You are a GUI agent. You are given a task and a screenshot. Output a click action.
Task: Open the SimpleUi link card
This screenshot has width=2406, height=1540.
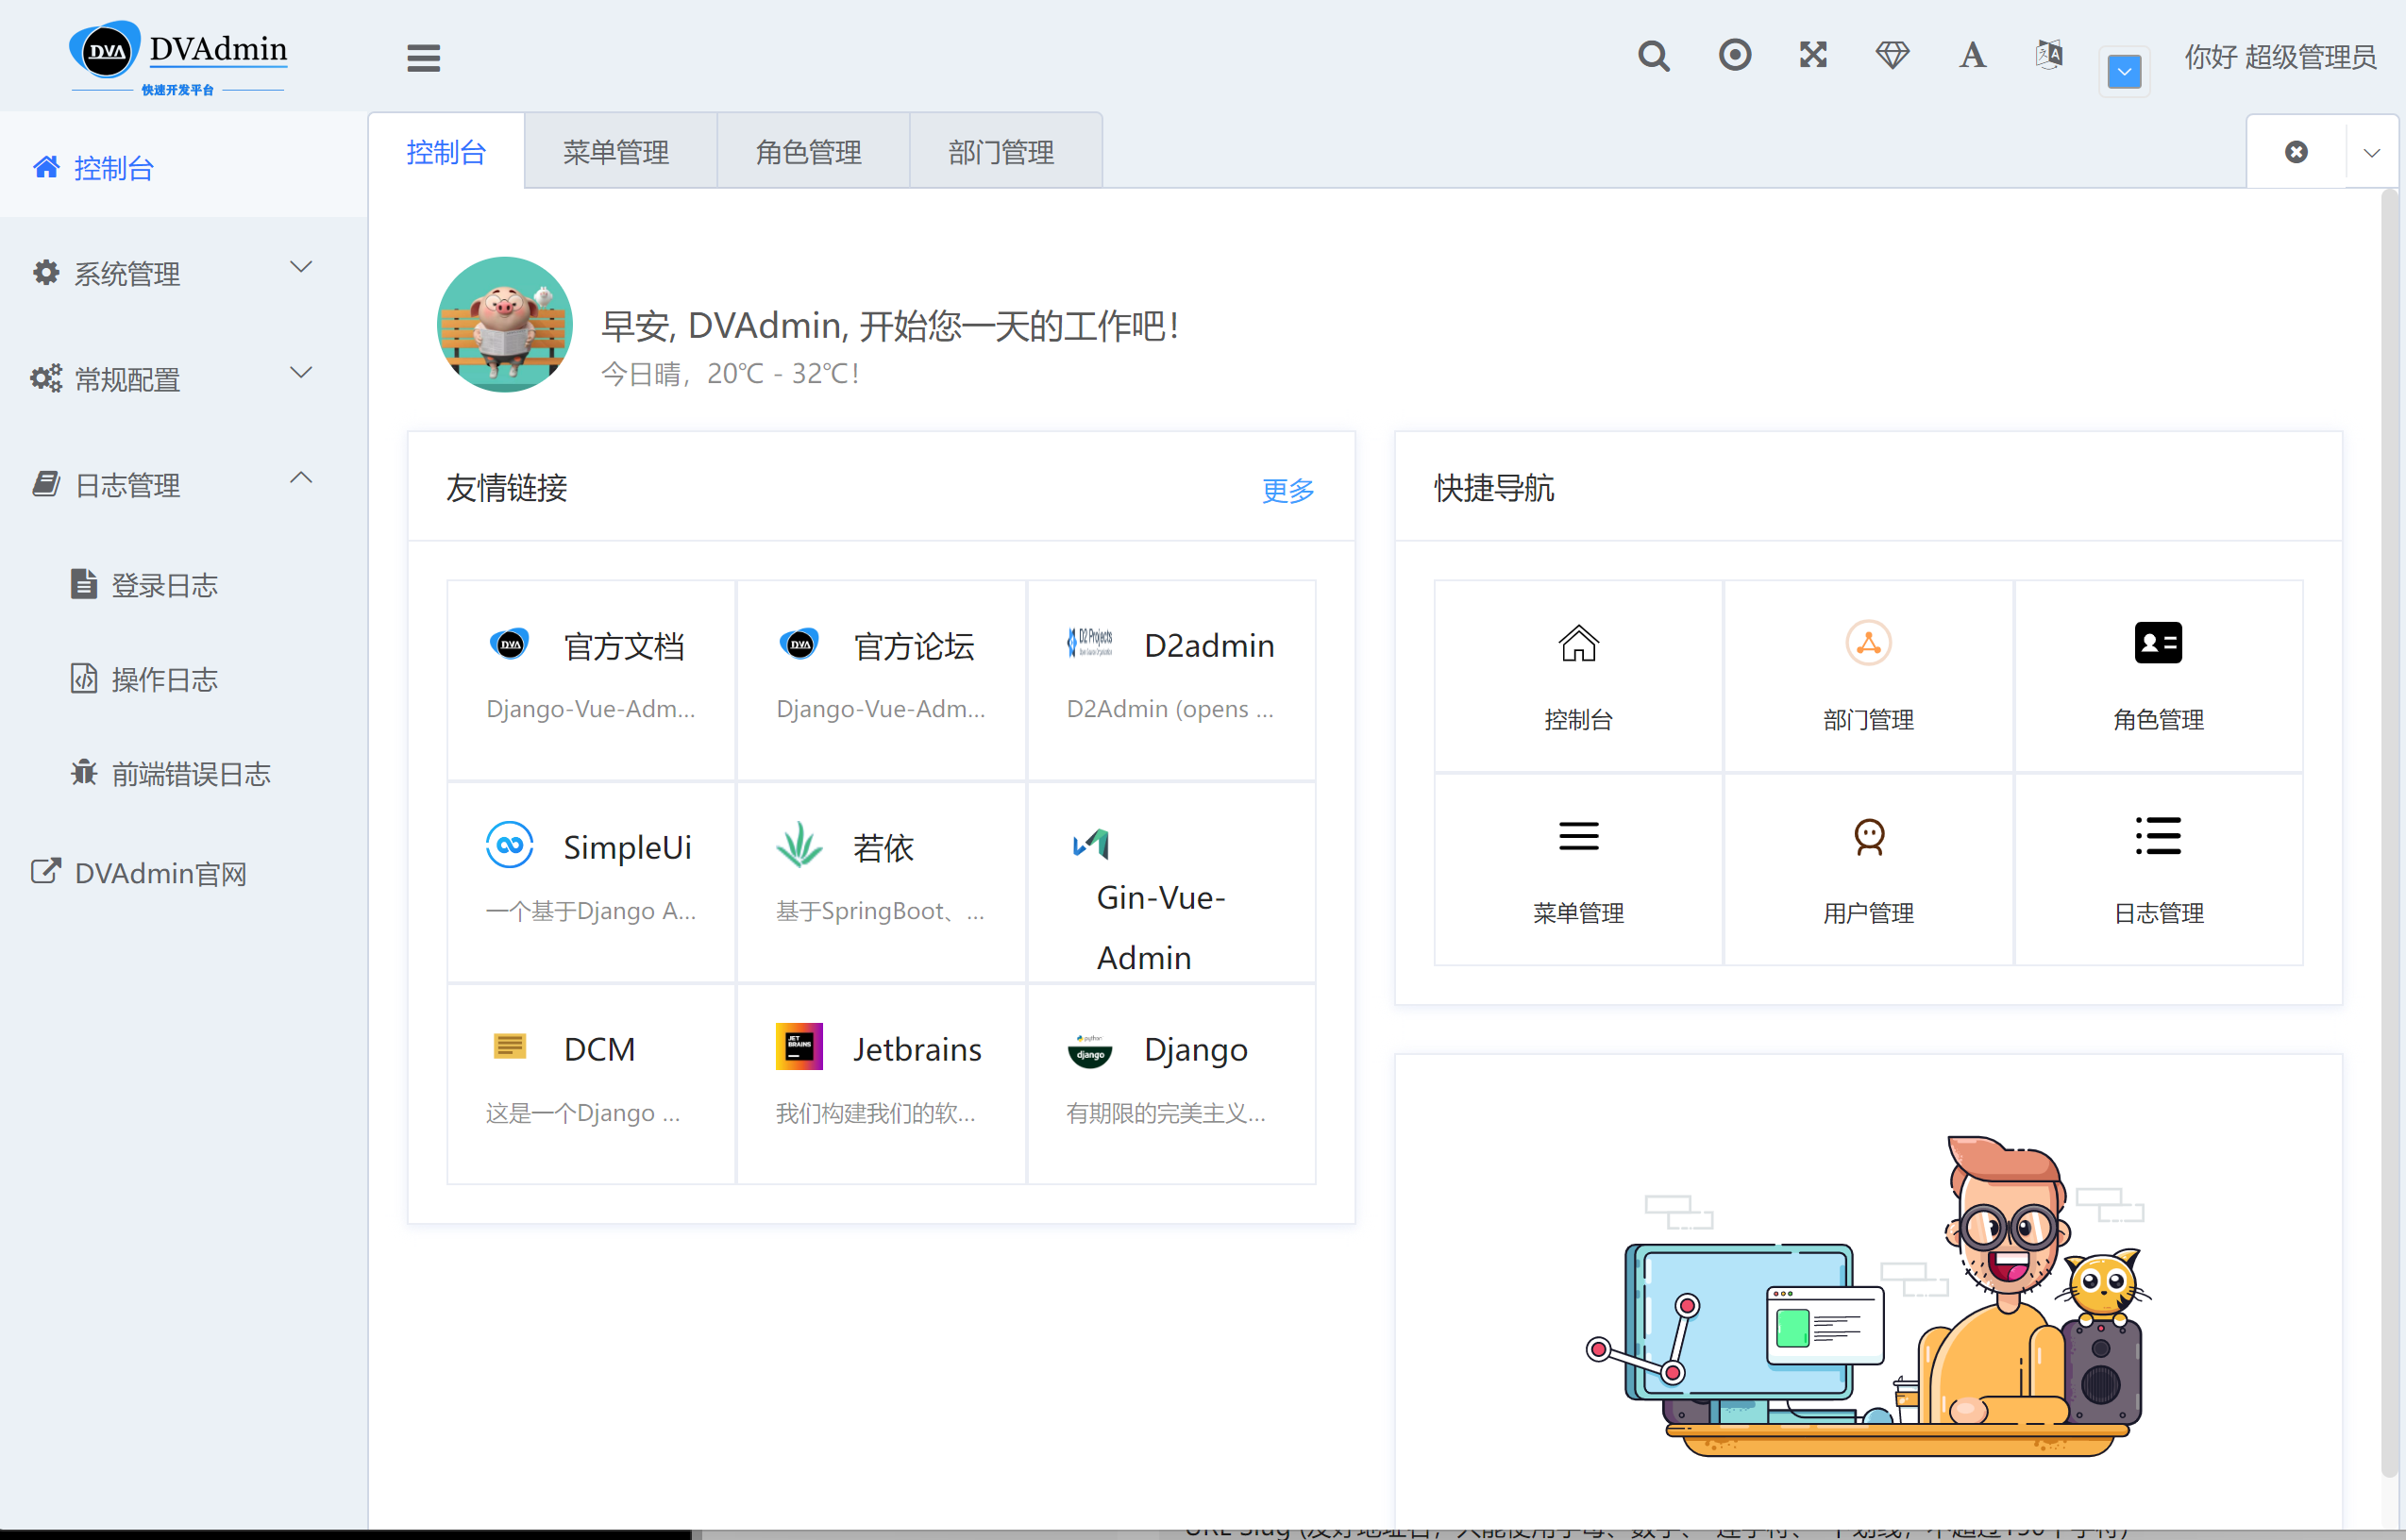(x=591, y=882)
